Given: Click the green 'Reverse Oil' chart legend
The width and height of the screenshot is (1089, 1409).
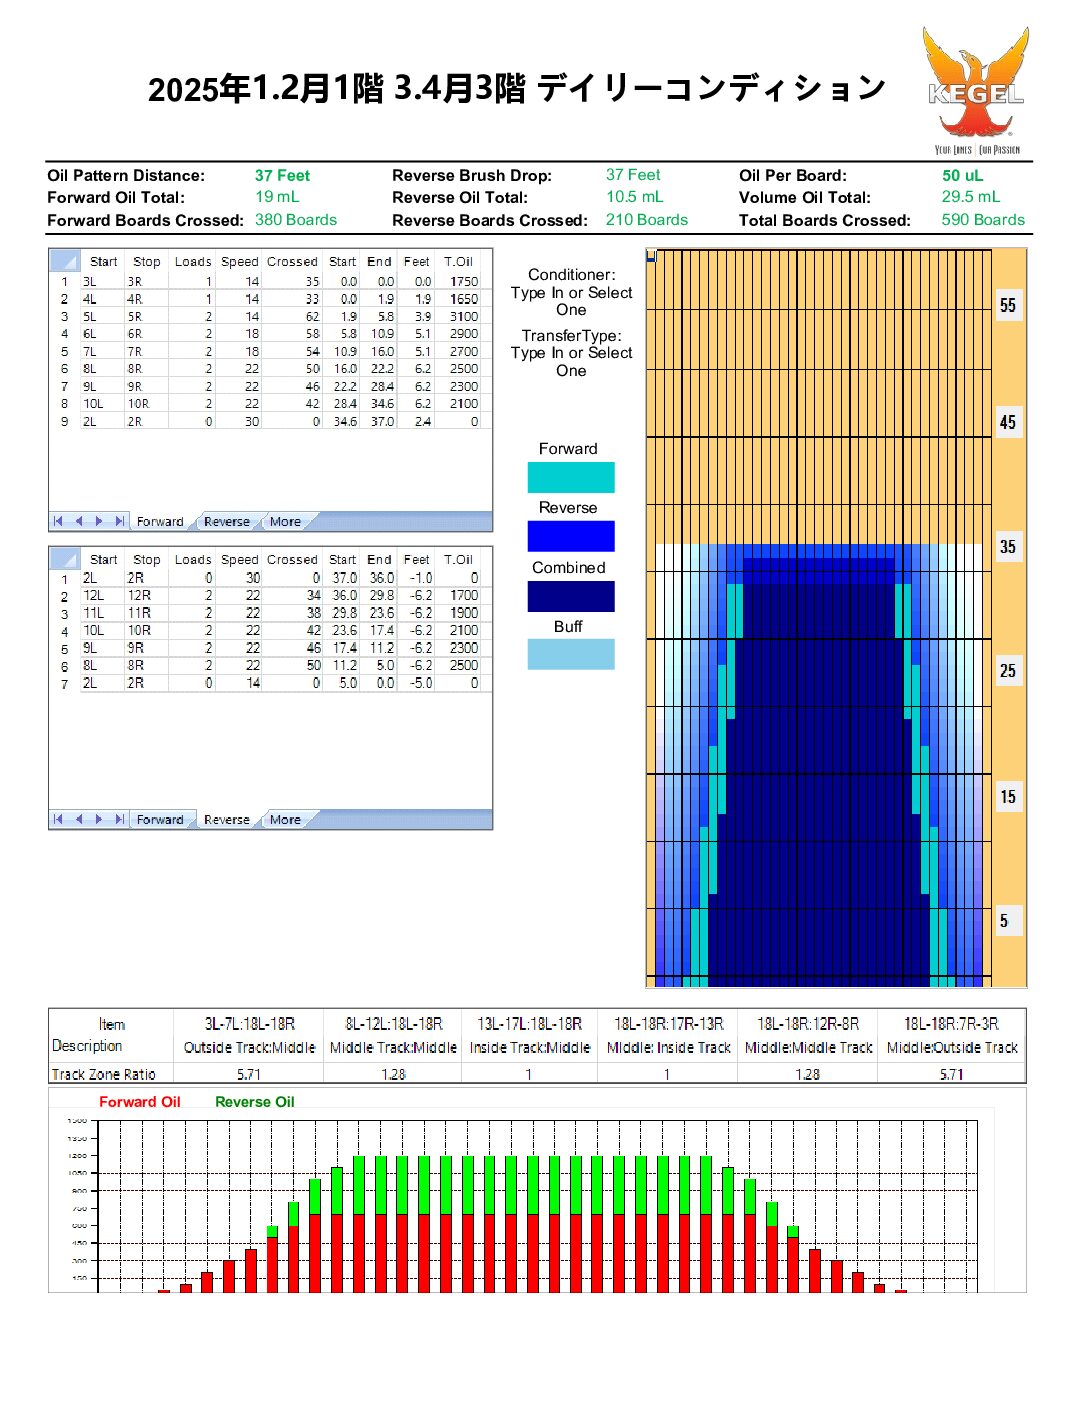Looking at the screenshot, I should [x=255, y=1102].
